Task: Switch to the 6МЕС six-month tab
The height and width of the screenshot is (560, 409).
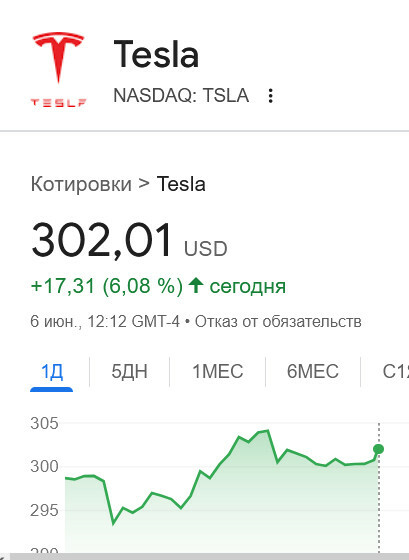Action: tap(313, 371)
